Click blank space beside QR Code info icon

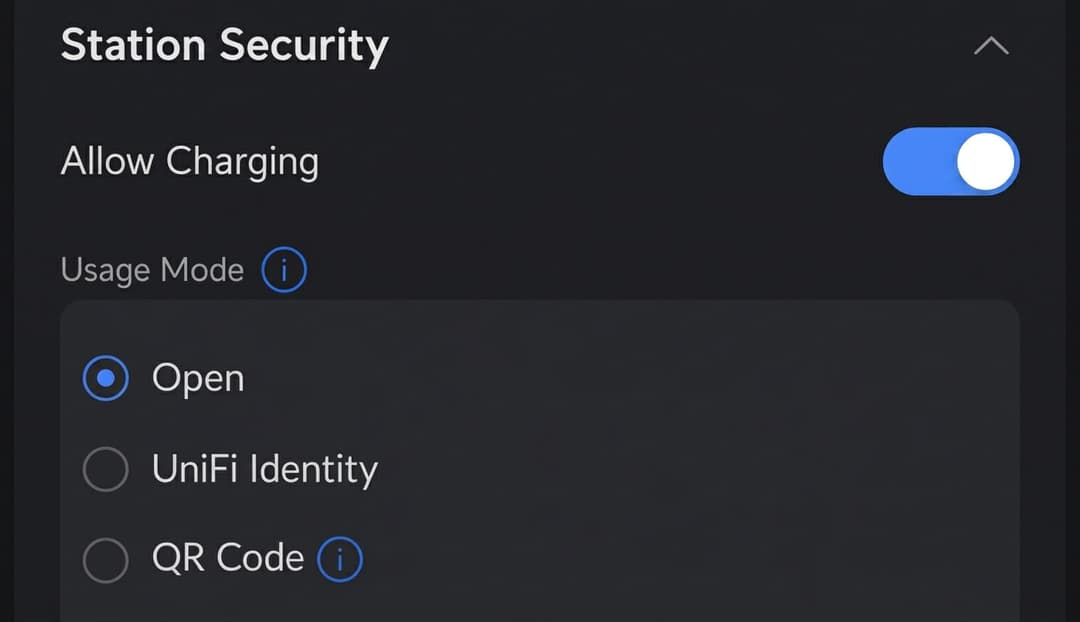pos(689,559)
